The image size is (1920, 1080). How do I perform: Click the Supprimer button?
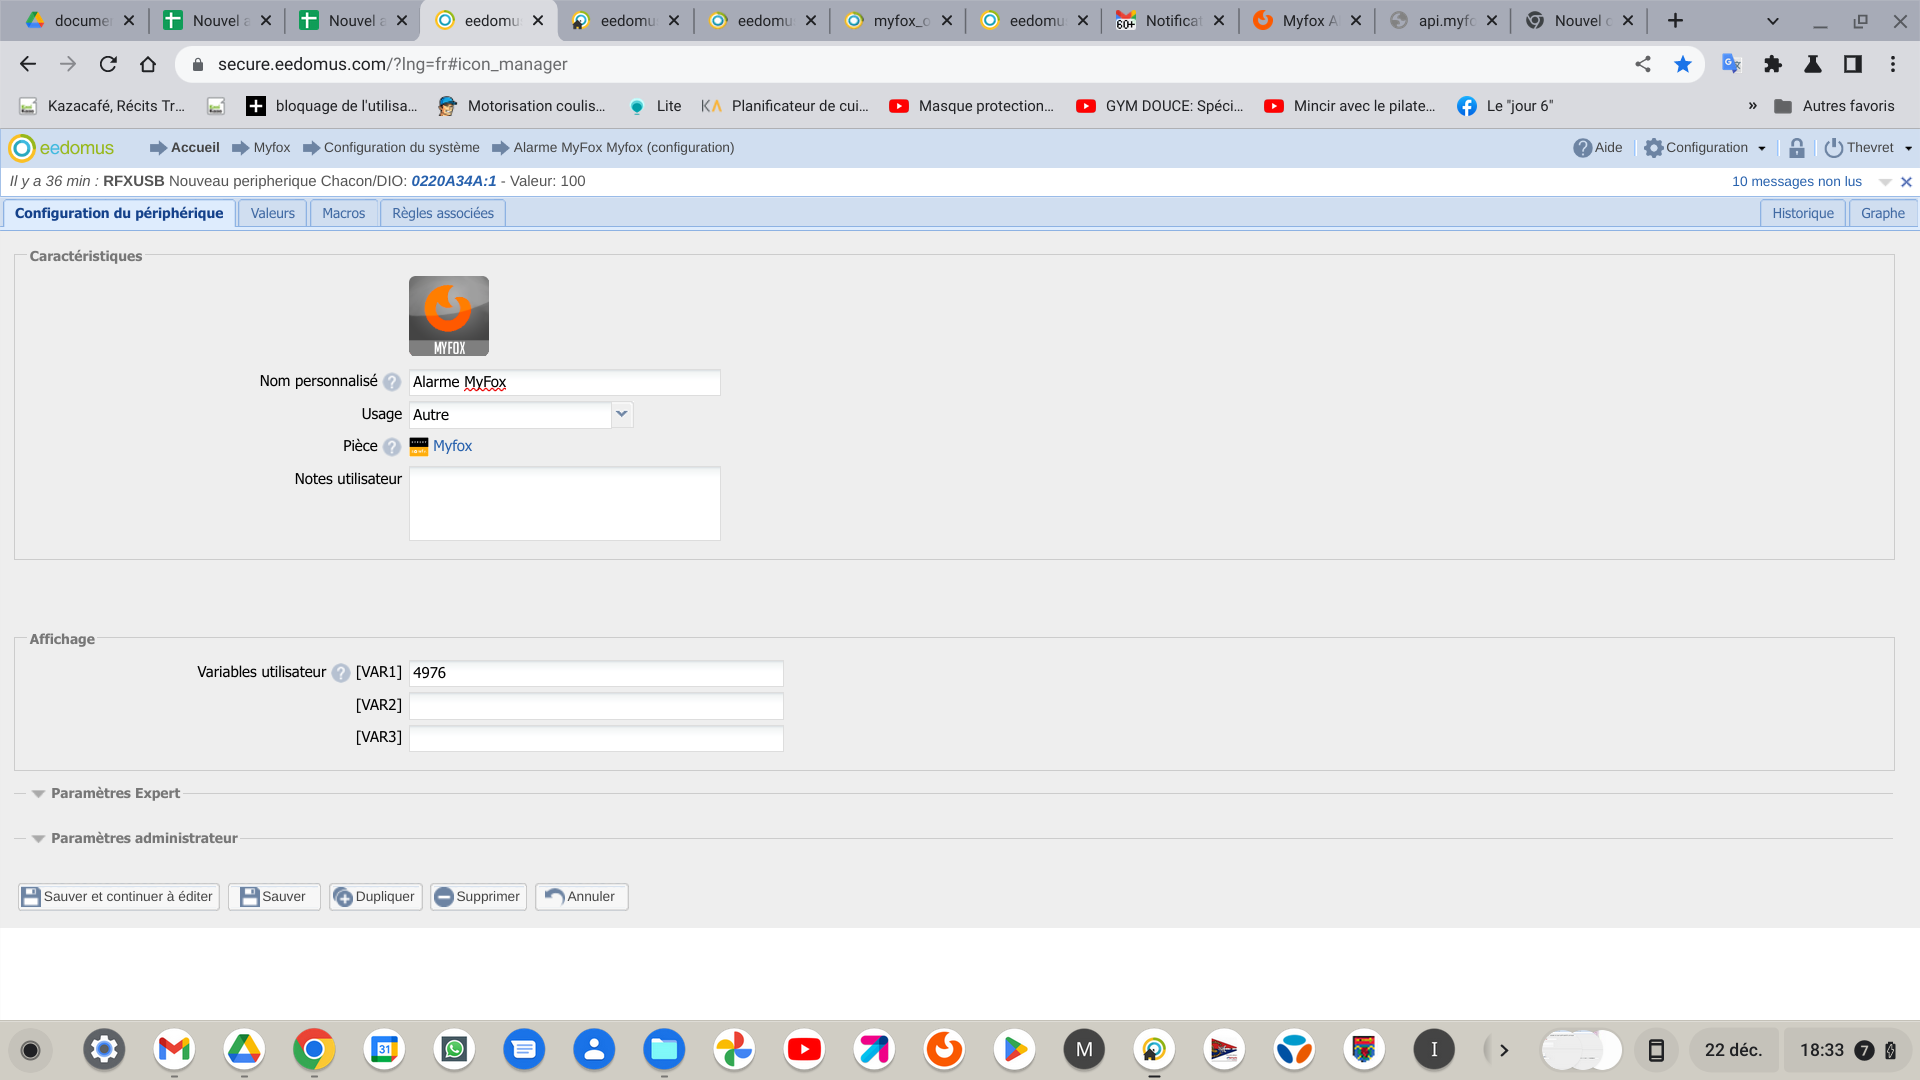[x=478, y=897]
